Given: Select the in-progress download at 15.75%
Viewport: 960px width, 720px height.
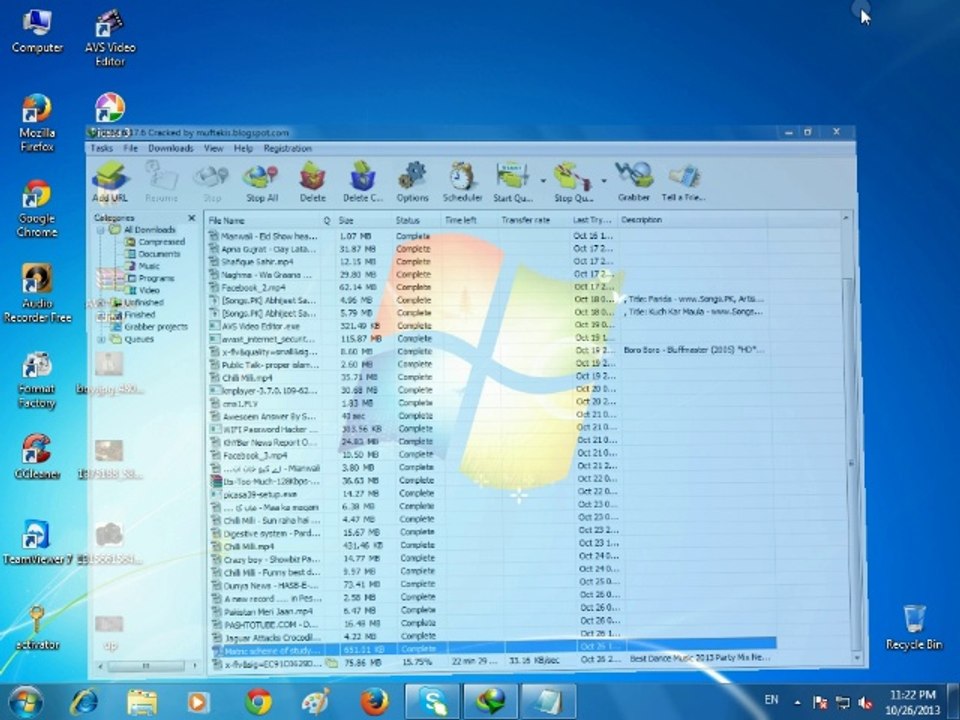Looking at the screenshot, I should click(x=493, y=662).
